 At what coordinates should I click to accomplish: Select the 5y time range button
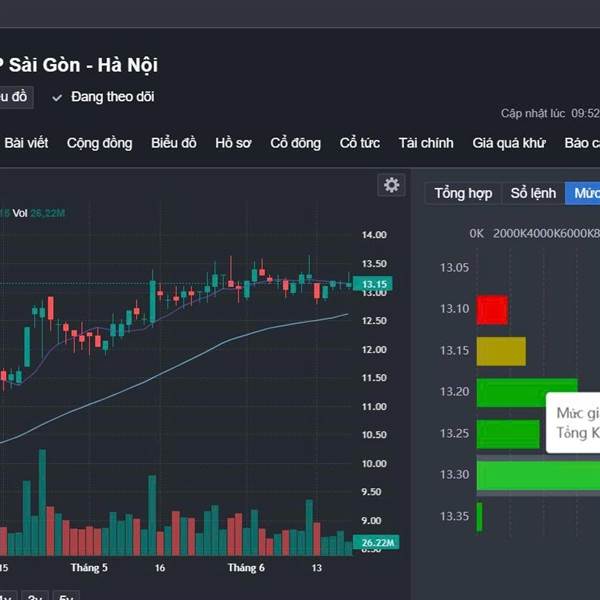[x=66, y=596]
